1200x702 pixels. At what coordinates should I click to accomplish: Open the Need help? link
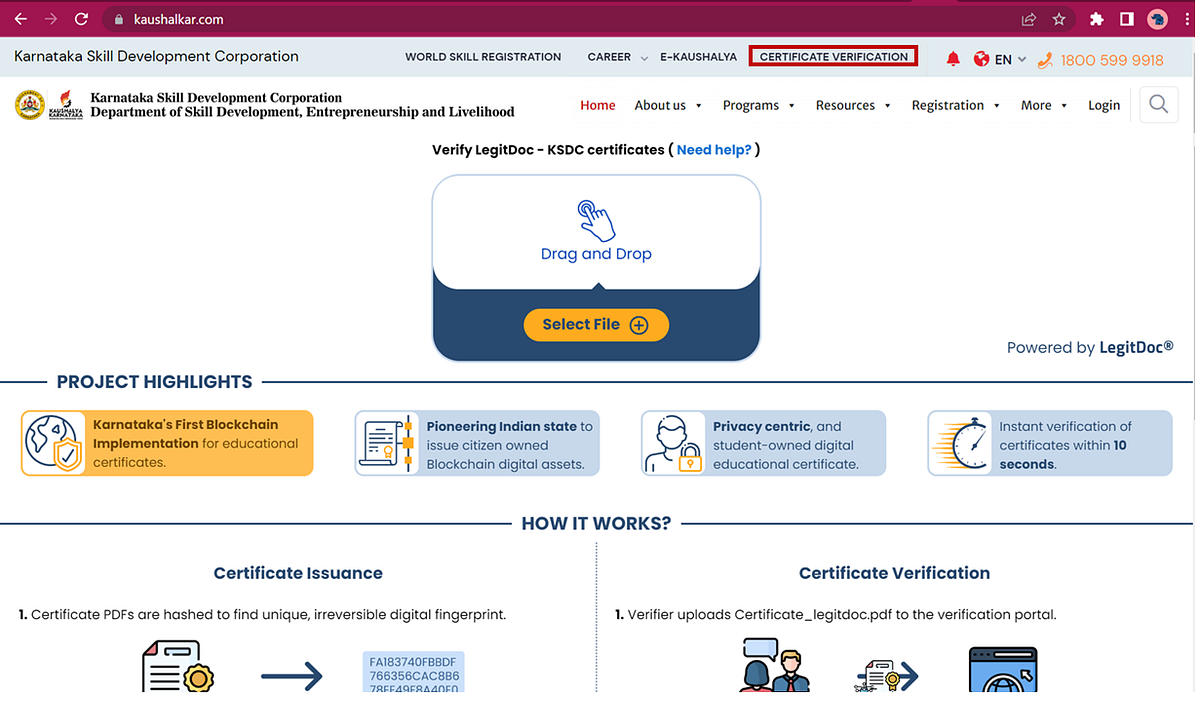click(714, 148)
